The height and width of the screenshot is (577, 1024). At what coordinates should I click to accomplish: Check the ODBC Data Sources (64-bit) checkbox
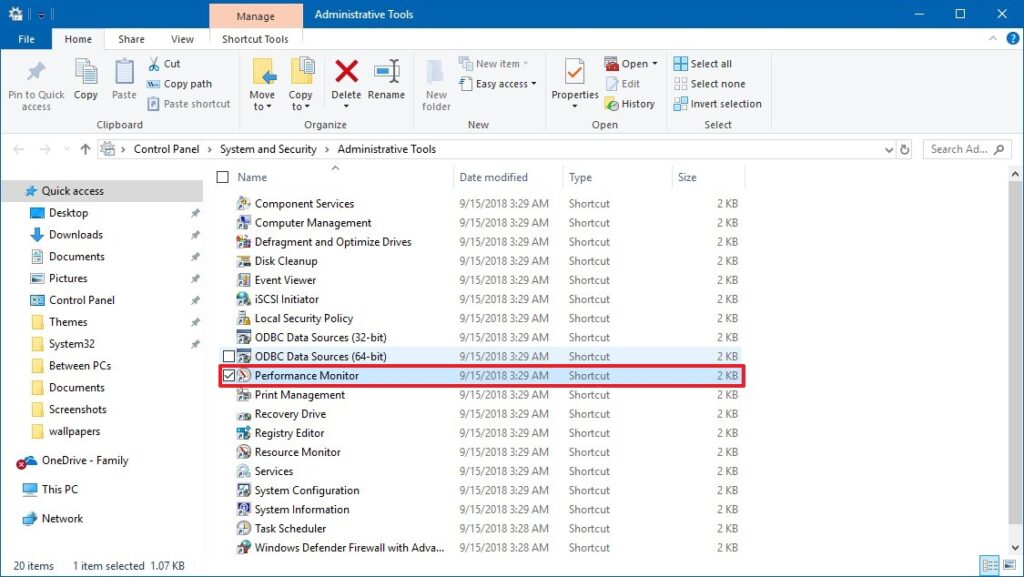[229, 357]
